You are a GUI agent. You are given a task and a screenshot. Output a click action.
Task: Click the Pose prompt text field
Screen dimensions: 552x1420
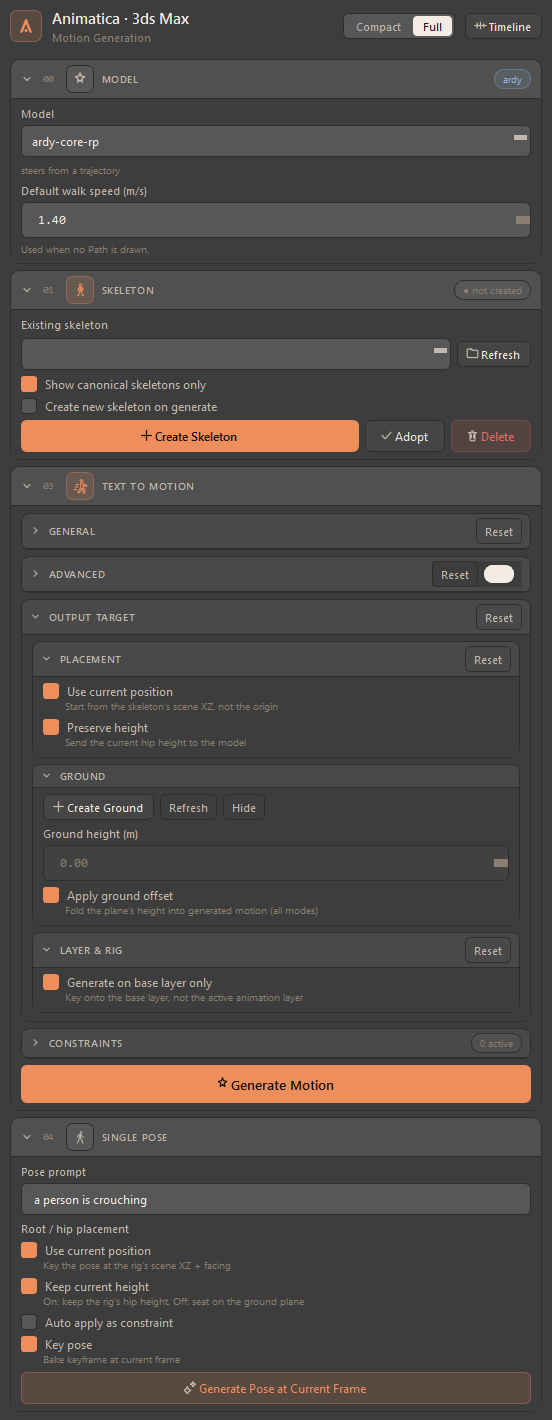276,1198
